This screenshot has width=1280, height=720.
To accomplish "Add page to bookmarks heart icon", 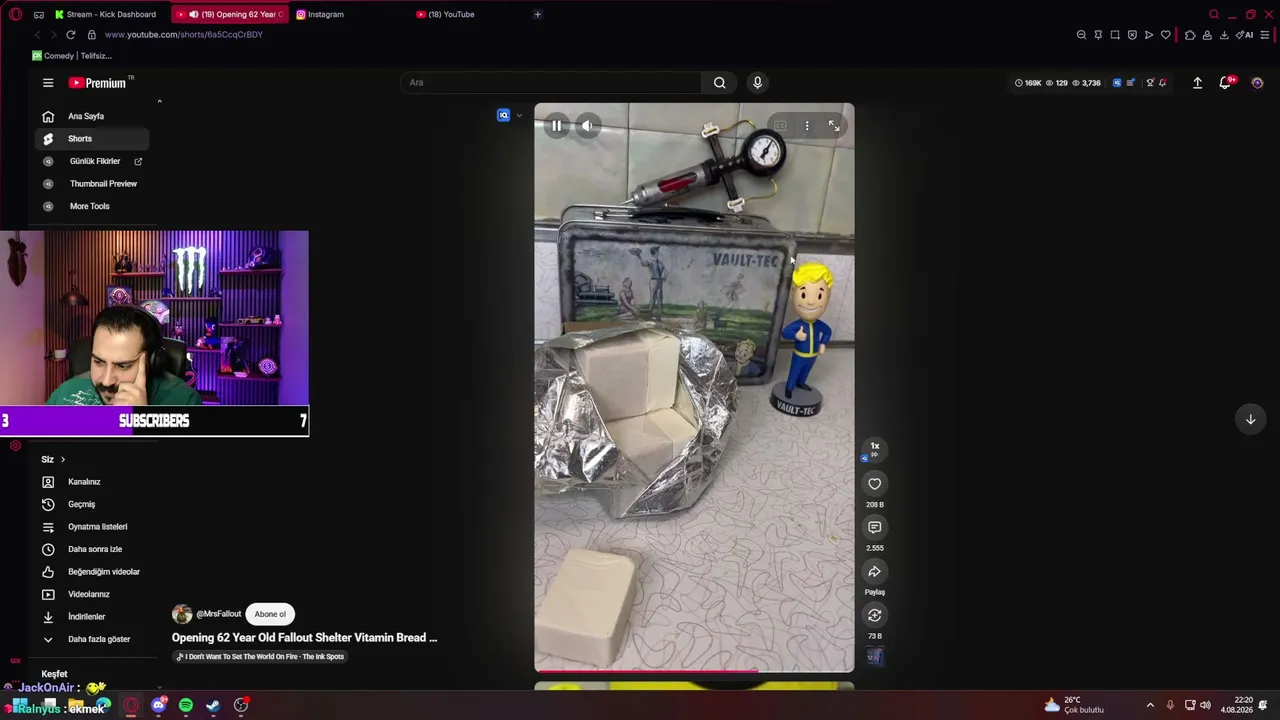I will (x=1165, y=35).
